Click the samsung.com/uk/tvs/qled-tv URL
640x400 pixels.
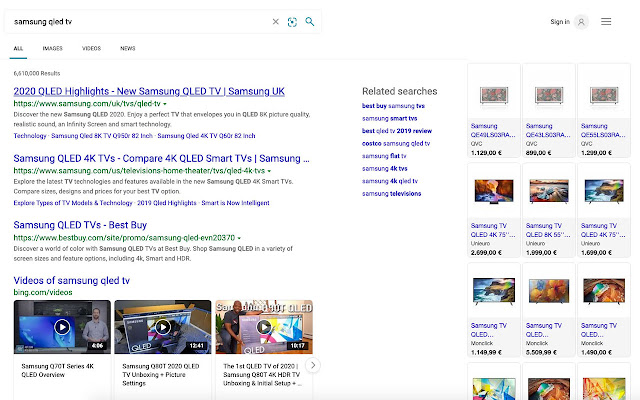coord(87,104)
